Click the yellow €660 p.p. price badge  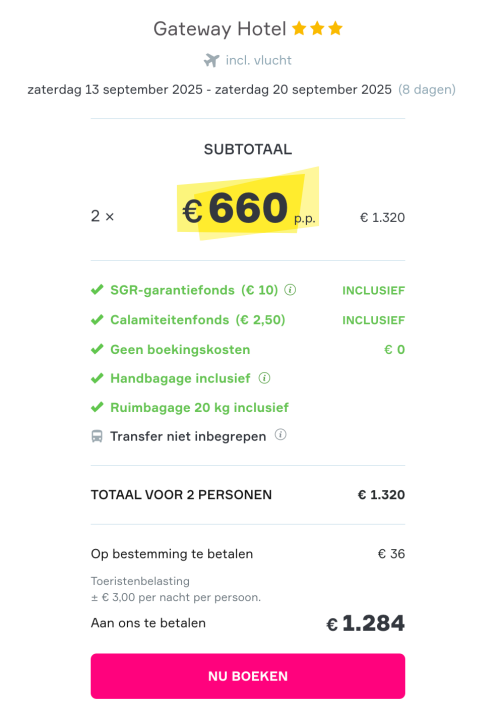pos(248,204)
